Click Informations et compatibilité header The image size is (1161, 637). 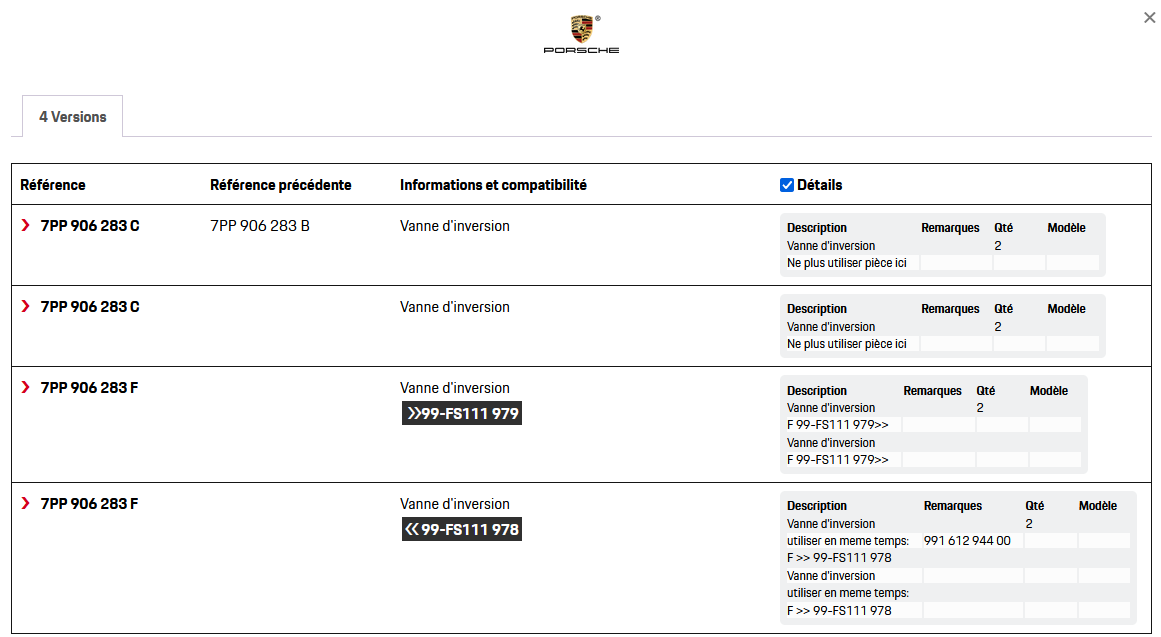493,185
